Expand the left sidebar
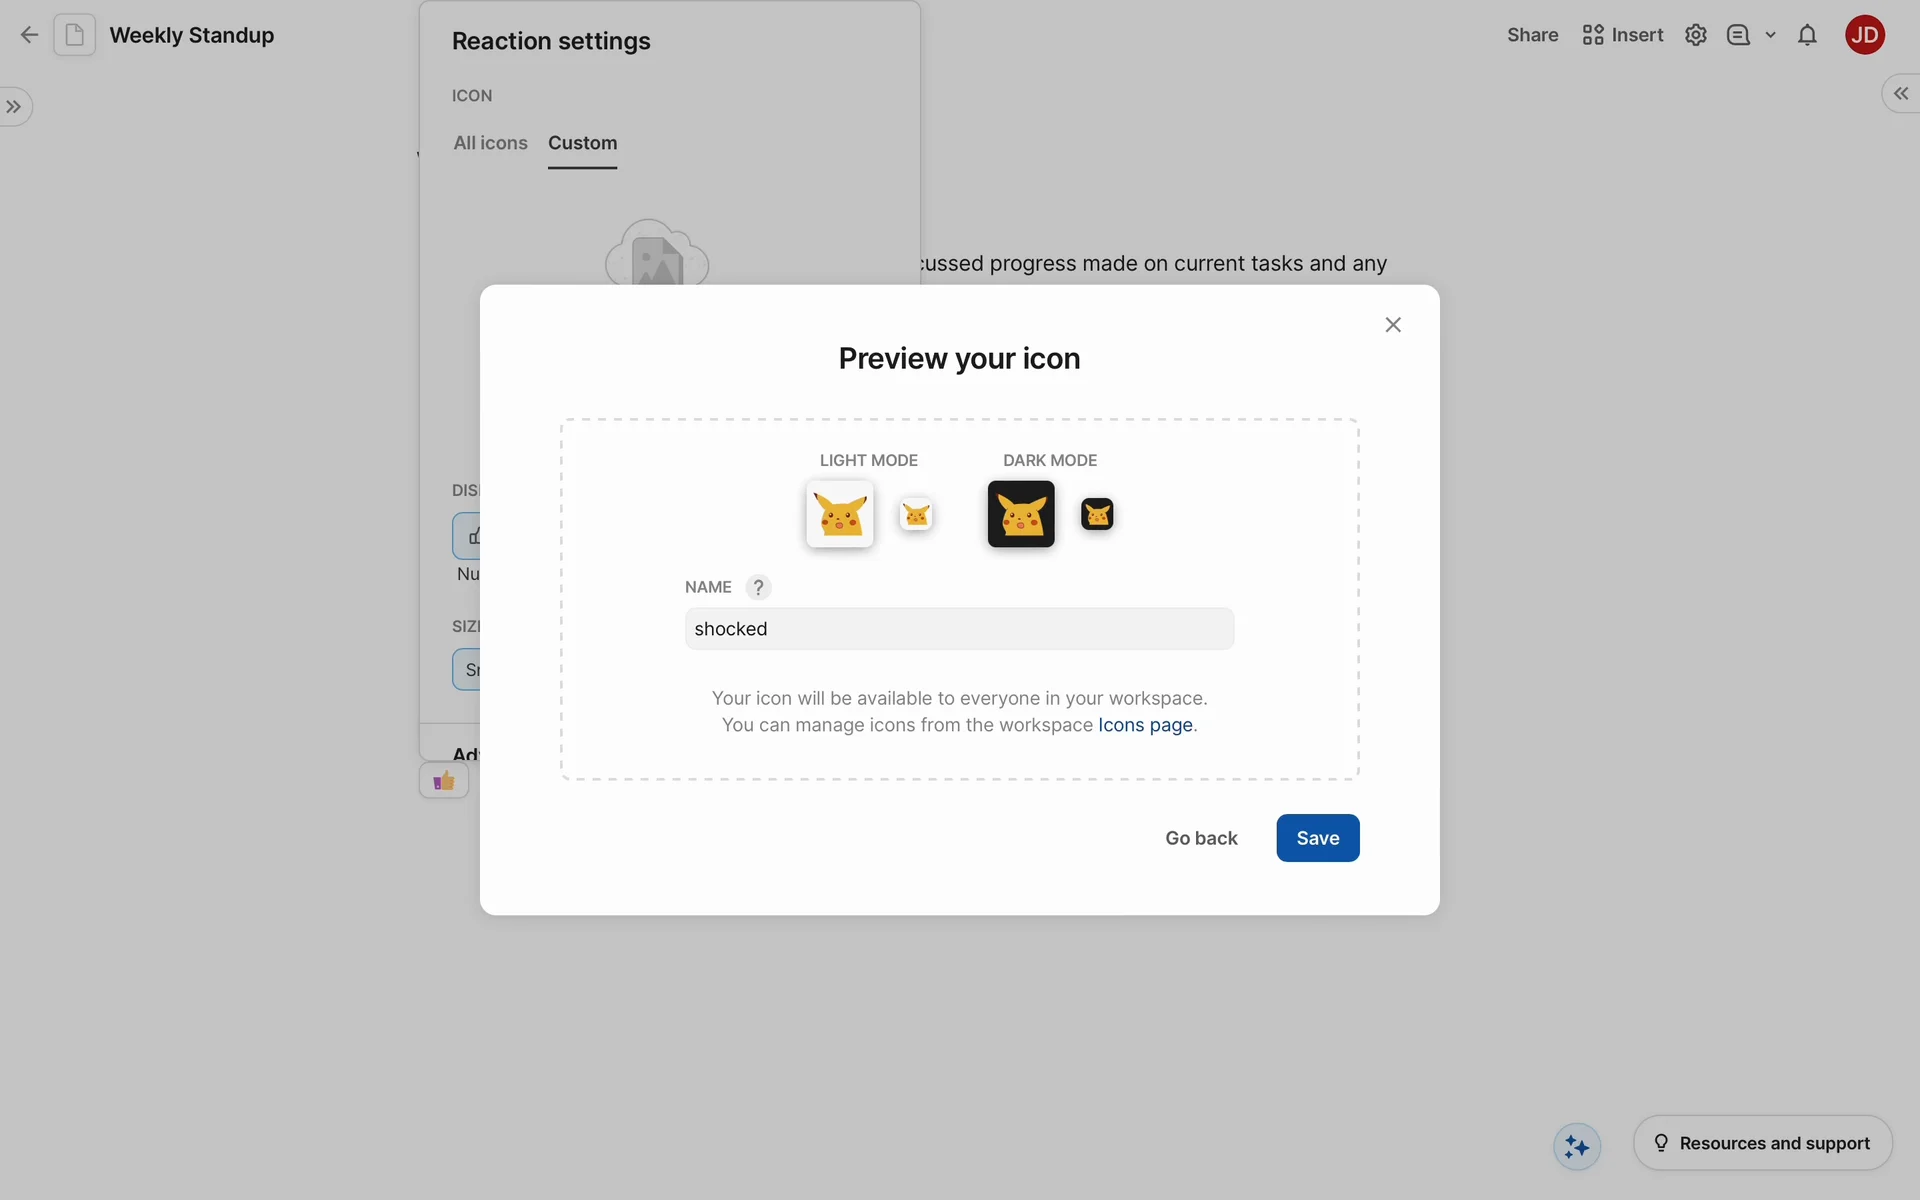This screenshot has width=1920, height=1200. tap(14, 107)
